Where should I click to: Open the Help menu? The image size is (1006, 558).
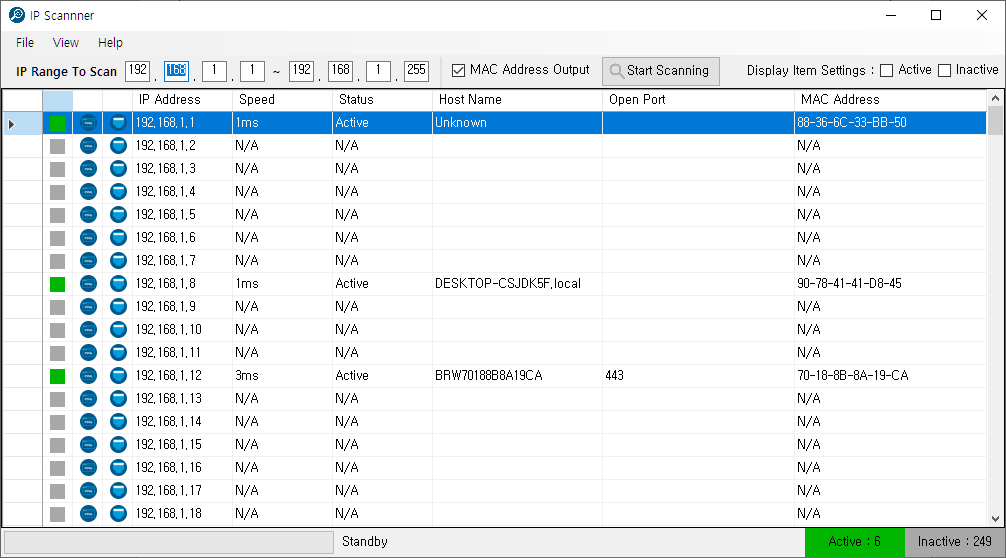[x=110, y=43]
